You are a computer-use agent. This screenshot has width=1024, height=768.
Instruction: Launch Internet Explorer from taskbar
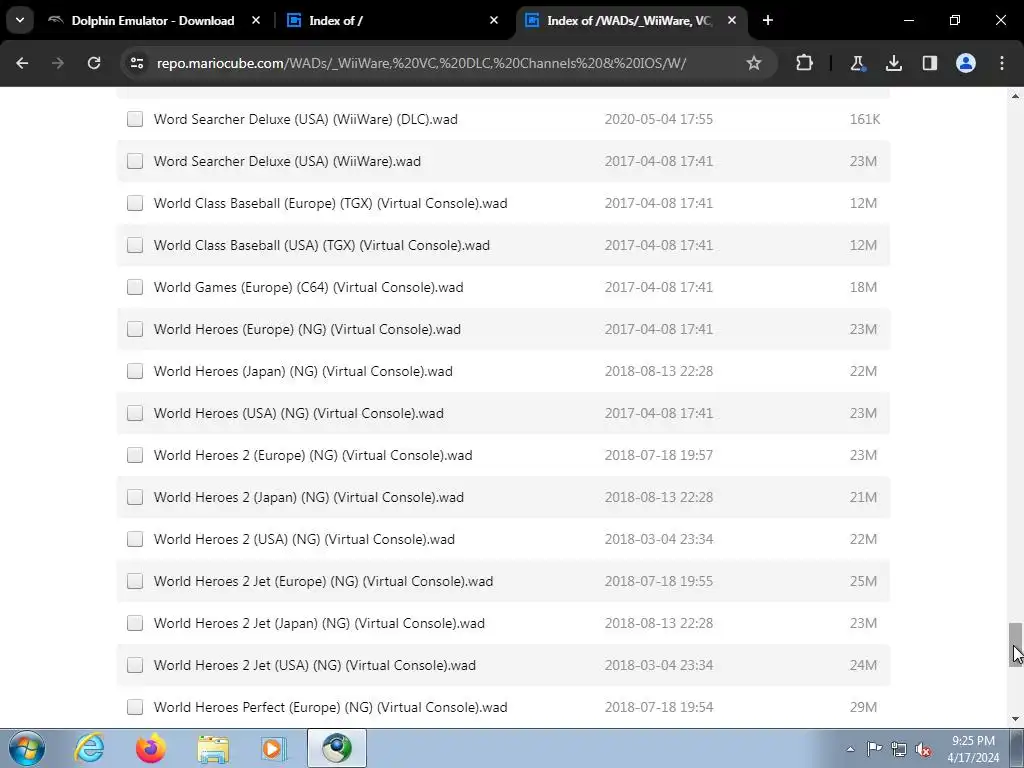89,748
